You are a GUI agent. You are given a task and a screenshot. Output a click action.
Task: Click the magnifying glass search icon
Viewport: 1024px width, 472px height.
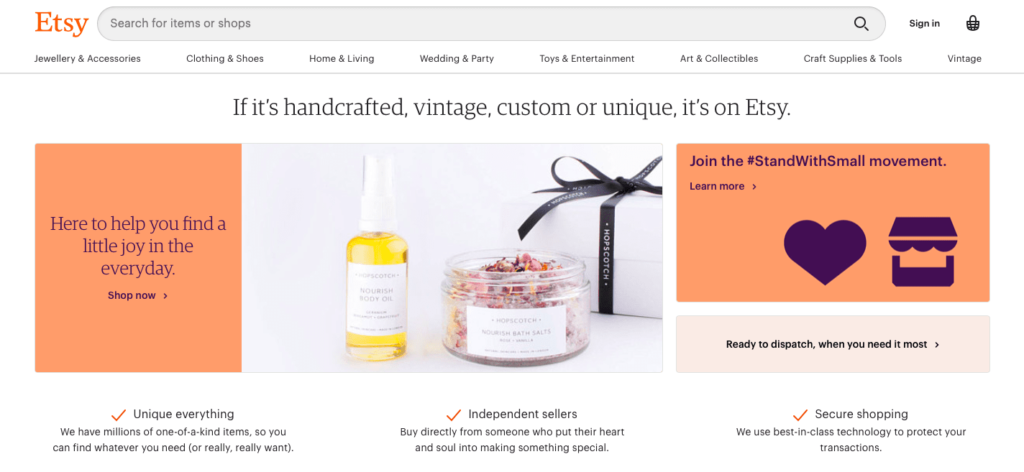[861, 24]
